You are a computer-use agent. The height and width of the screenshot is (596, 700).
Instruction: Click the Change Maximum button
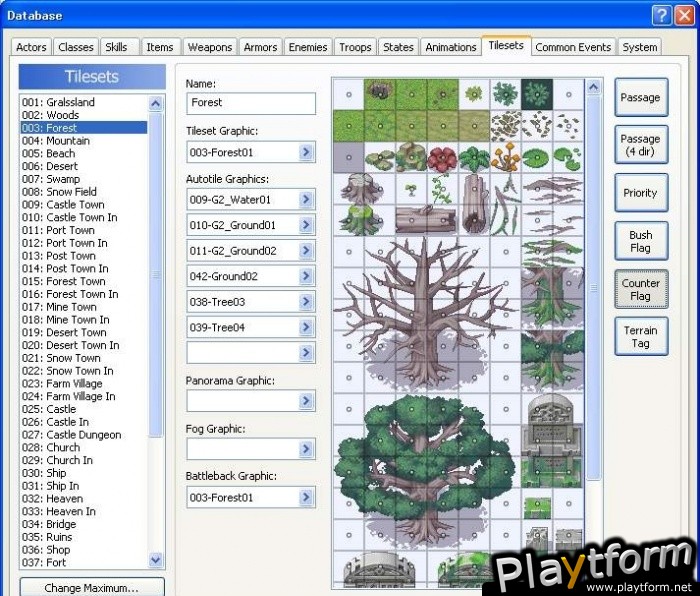(92, 588)
